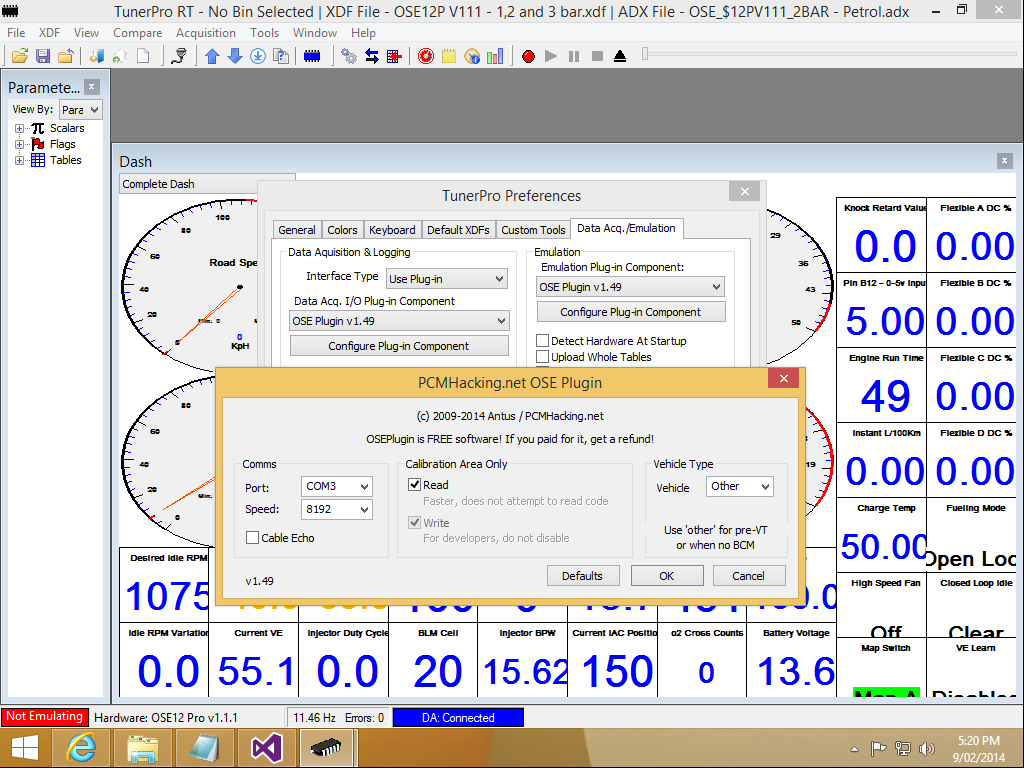Click the Complete Dash selector field
The width and height of the screenshot is (1024, 768).
[207, 184]
